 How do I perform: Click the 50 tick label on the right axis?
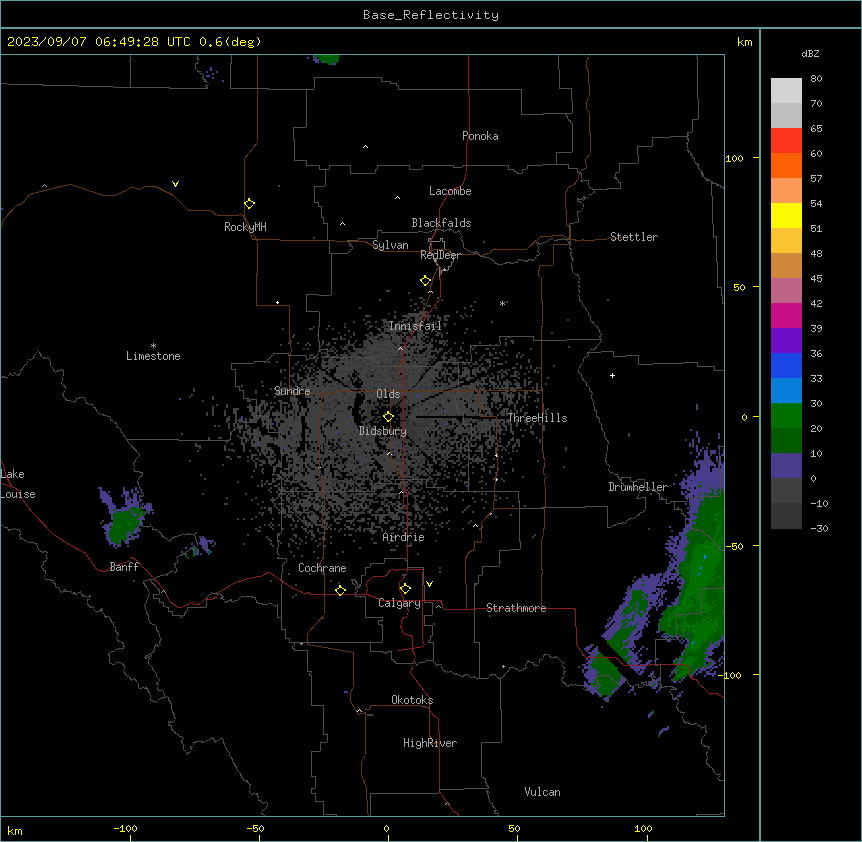[x=739, y=287]
